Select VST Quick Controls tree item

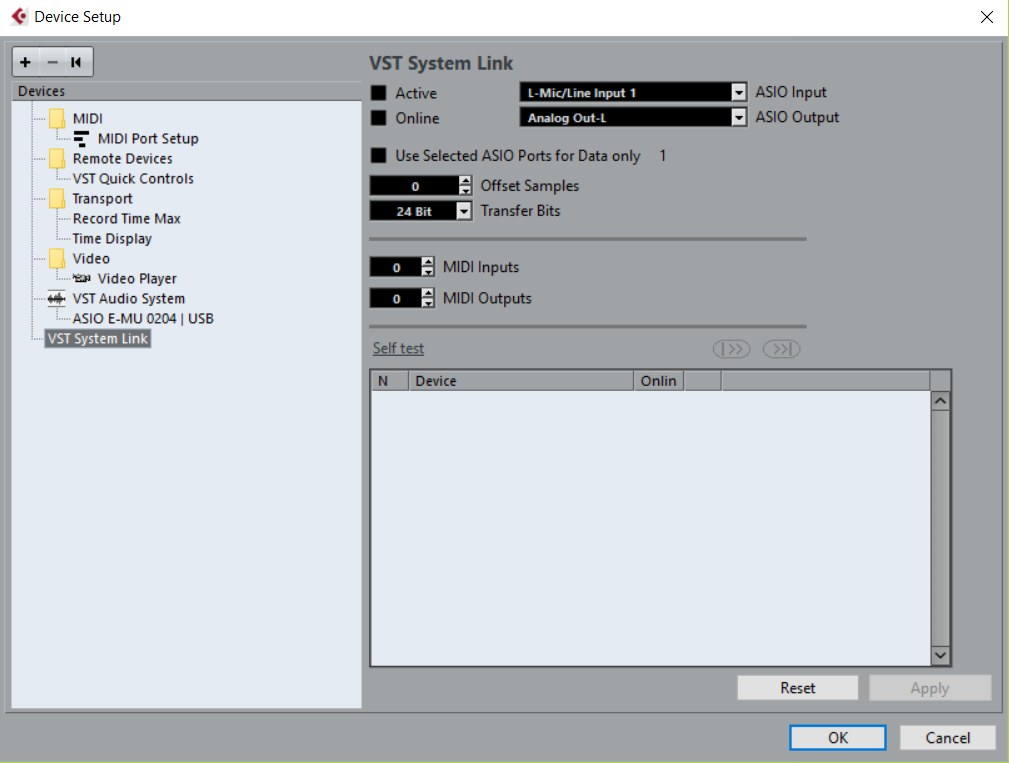click(133, 178)
